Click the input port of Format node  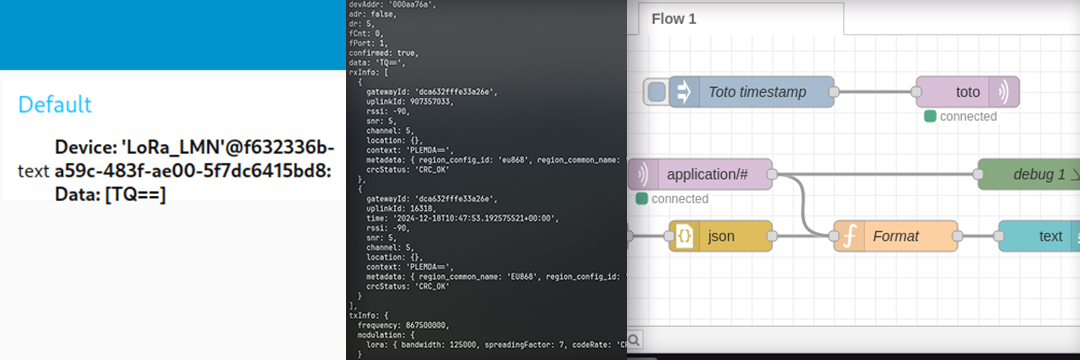pyautogui.click(x=834, y=236)
